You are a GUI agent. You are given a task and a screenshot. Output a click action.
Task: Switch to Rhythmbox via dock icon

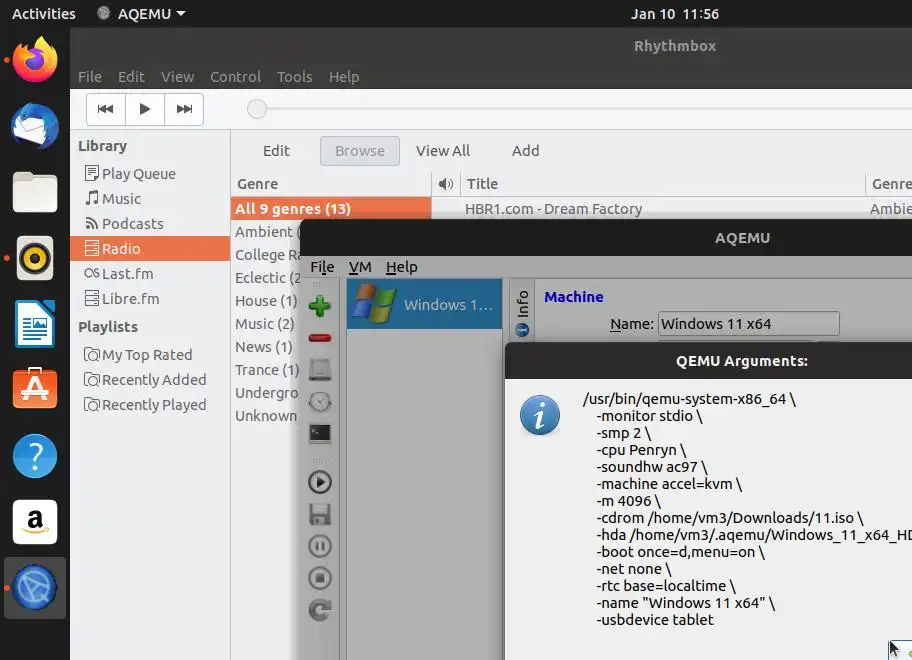[35, 258]
